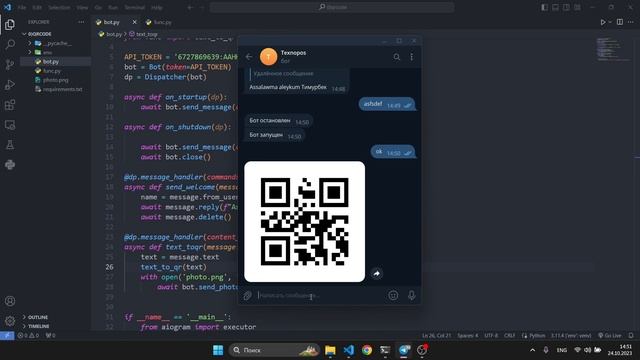
Task: Click the Windows taskbar search box
Action: (273, 350)
